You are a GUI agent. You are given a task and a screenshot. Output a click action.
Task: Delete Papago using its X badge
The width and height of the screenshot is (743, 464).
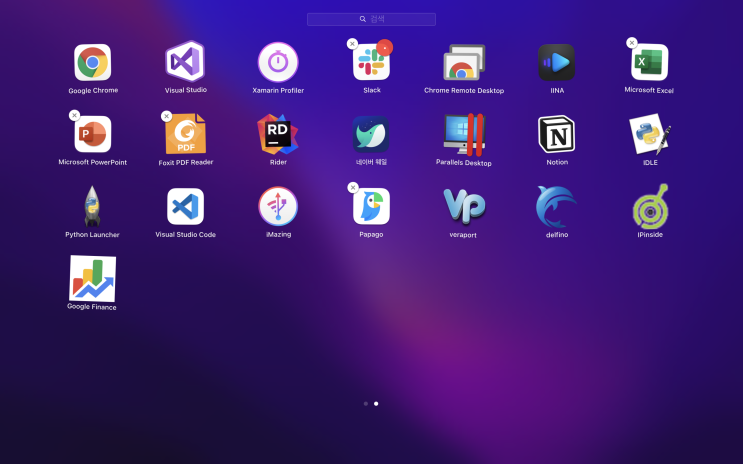353,188
